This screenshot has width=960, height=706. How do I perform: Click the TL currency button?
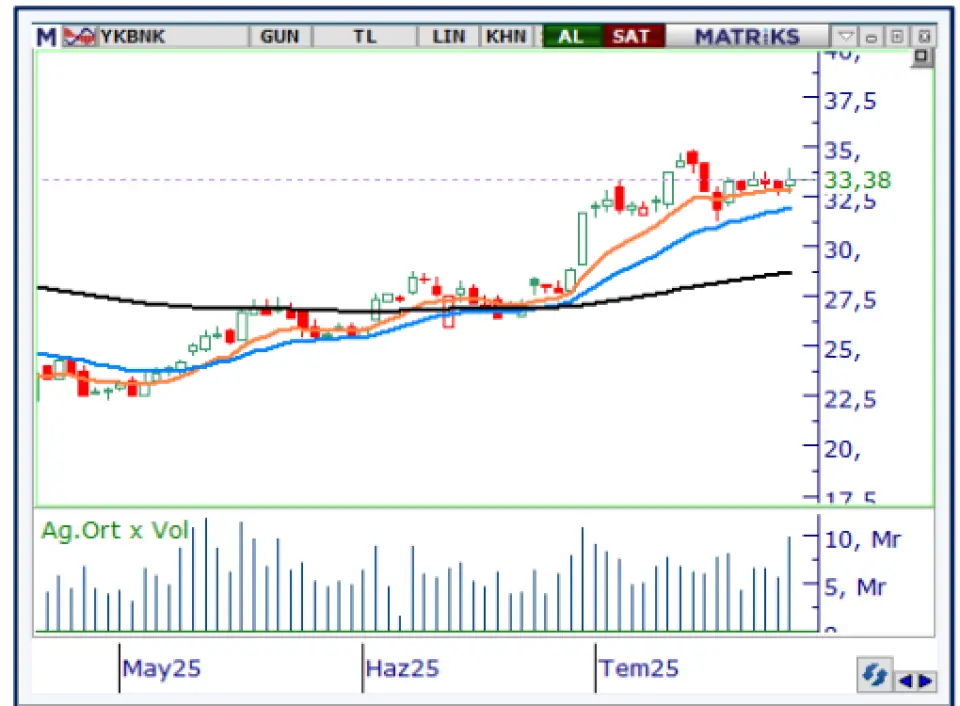tap(365, 37)
